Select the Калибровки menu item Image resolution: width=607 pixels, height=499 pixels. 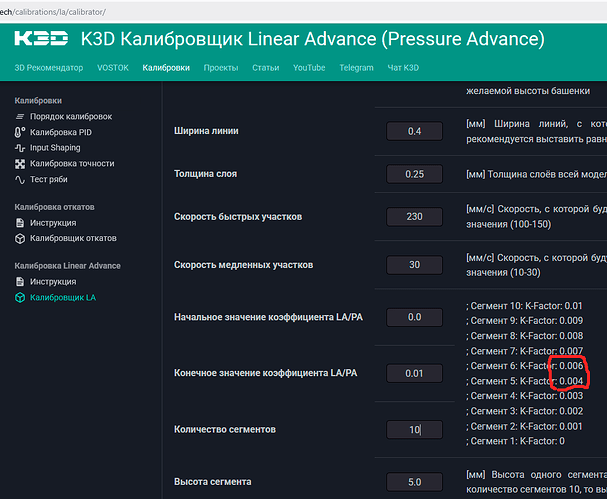coord(166,68)
